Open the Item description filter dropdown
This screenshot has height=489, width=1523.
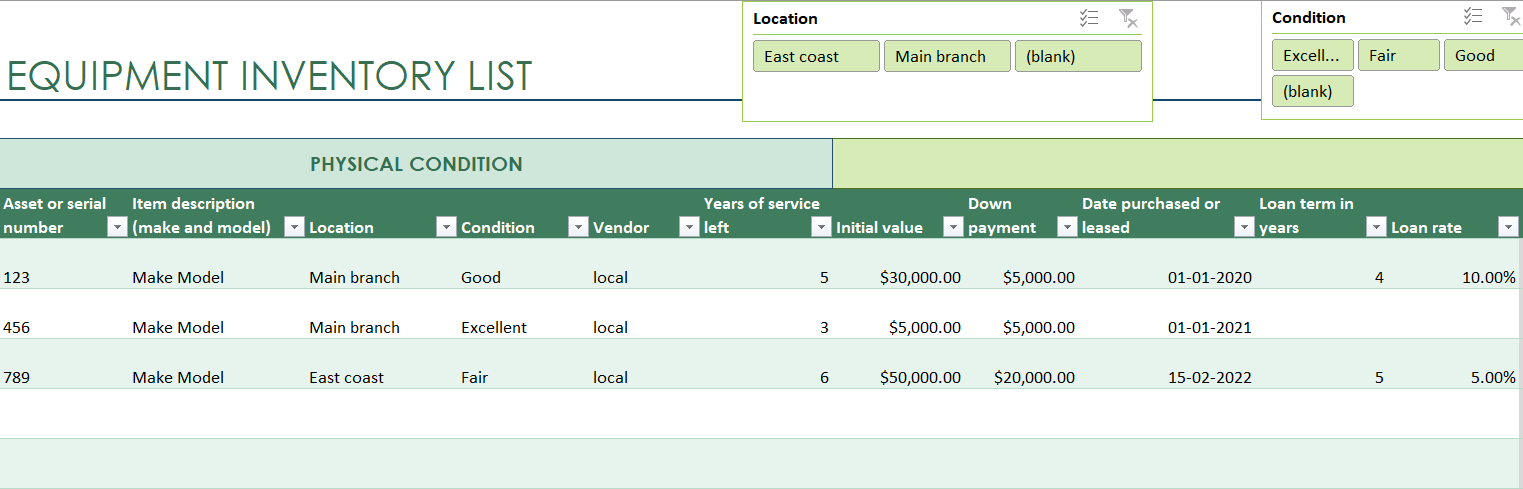pyautogui.click(x=294, y=228)
